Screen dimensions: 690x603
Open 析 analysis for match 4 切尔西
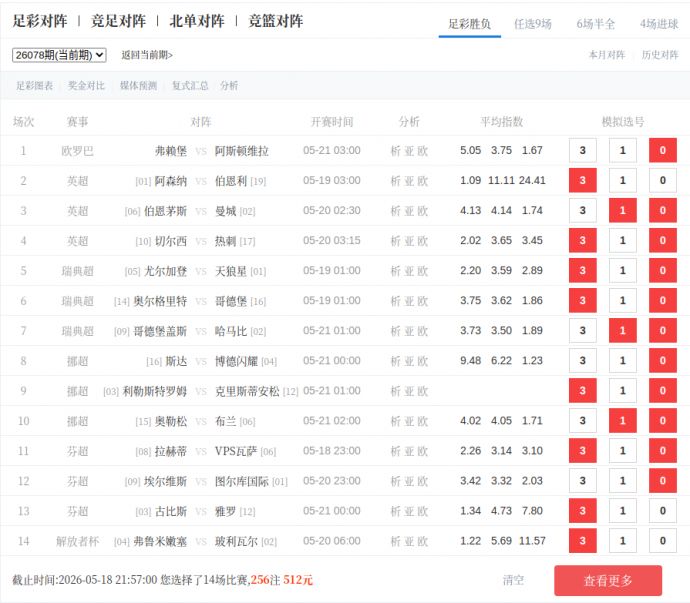point(396,241)
